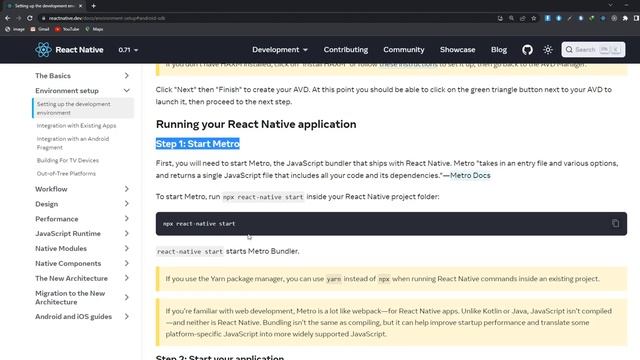The width and height of the screenshot is (640, 360).
Task: Copy the npx react-native start code
Action: point(615,223)
